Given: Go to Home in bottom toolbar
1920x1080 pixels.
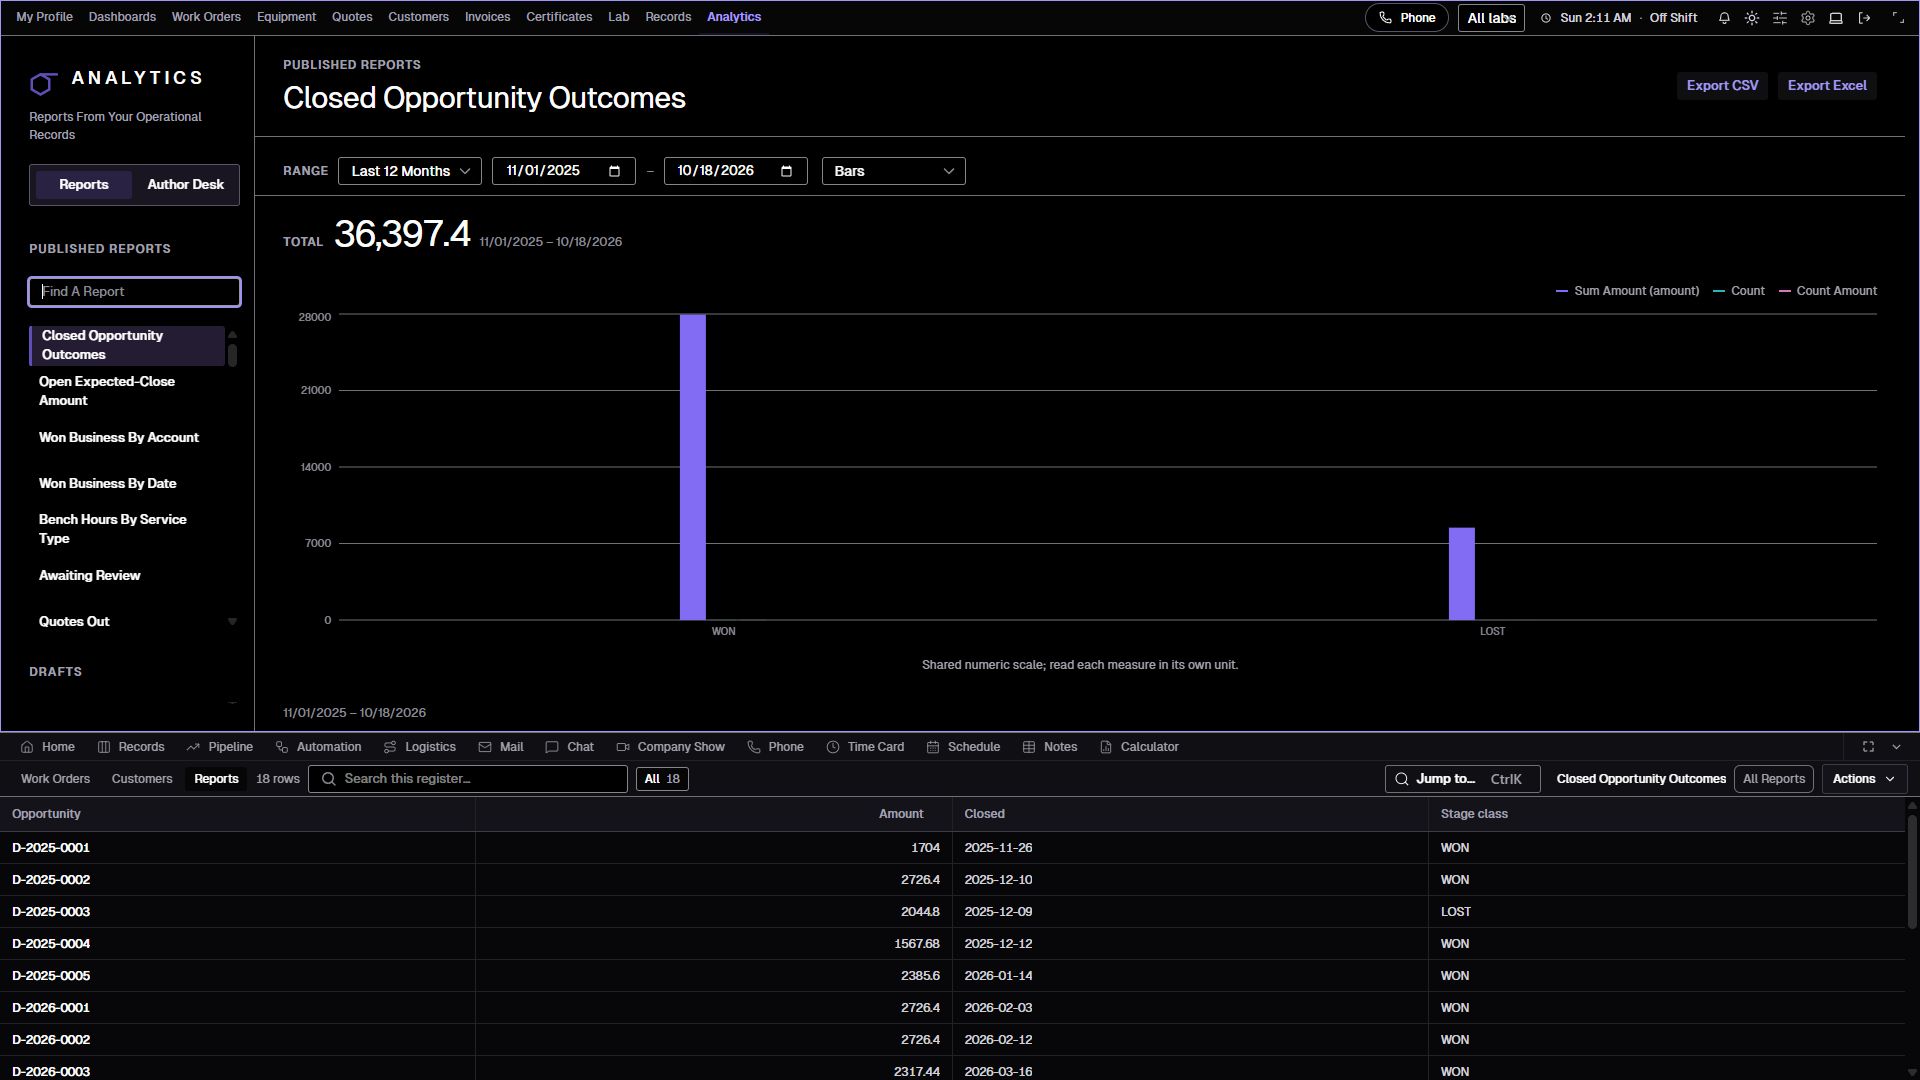Looking at the screenshot, I should click(x=47, y=747).
